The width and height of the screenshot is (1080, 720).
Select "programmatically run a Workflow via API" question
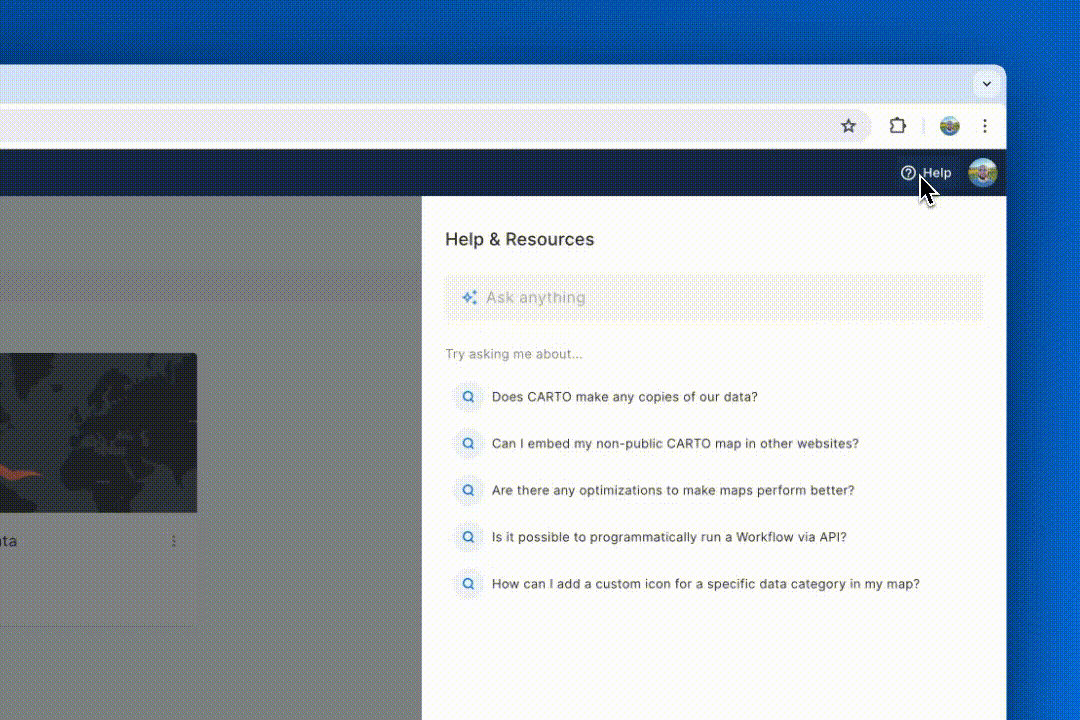[x=669, y=537]
